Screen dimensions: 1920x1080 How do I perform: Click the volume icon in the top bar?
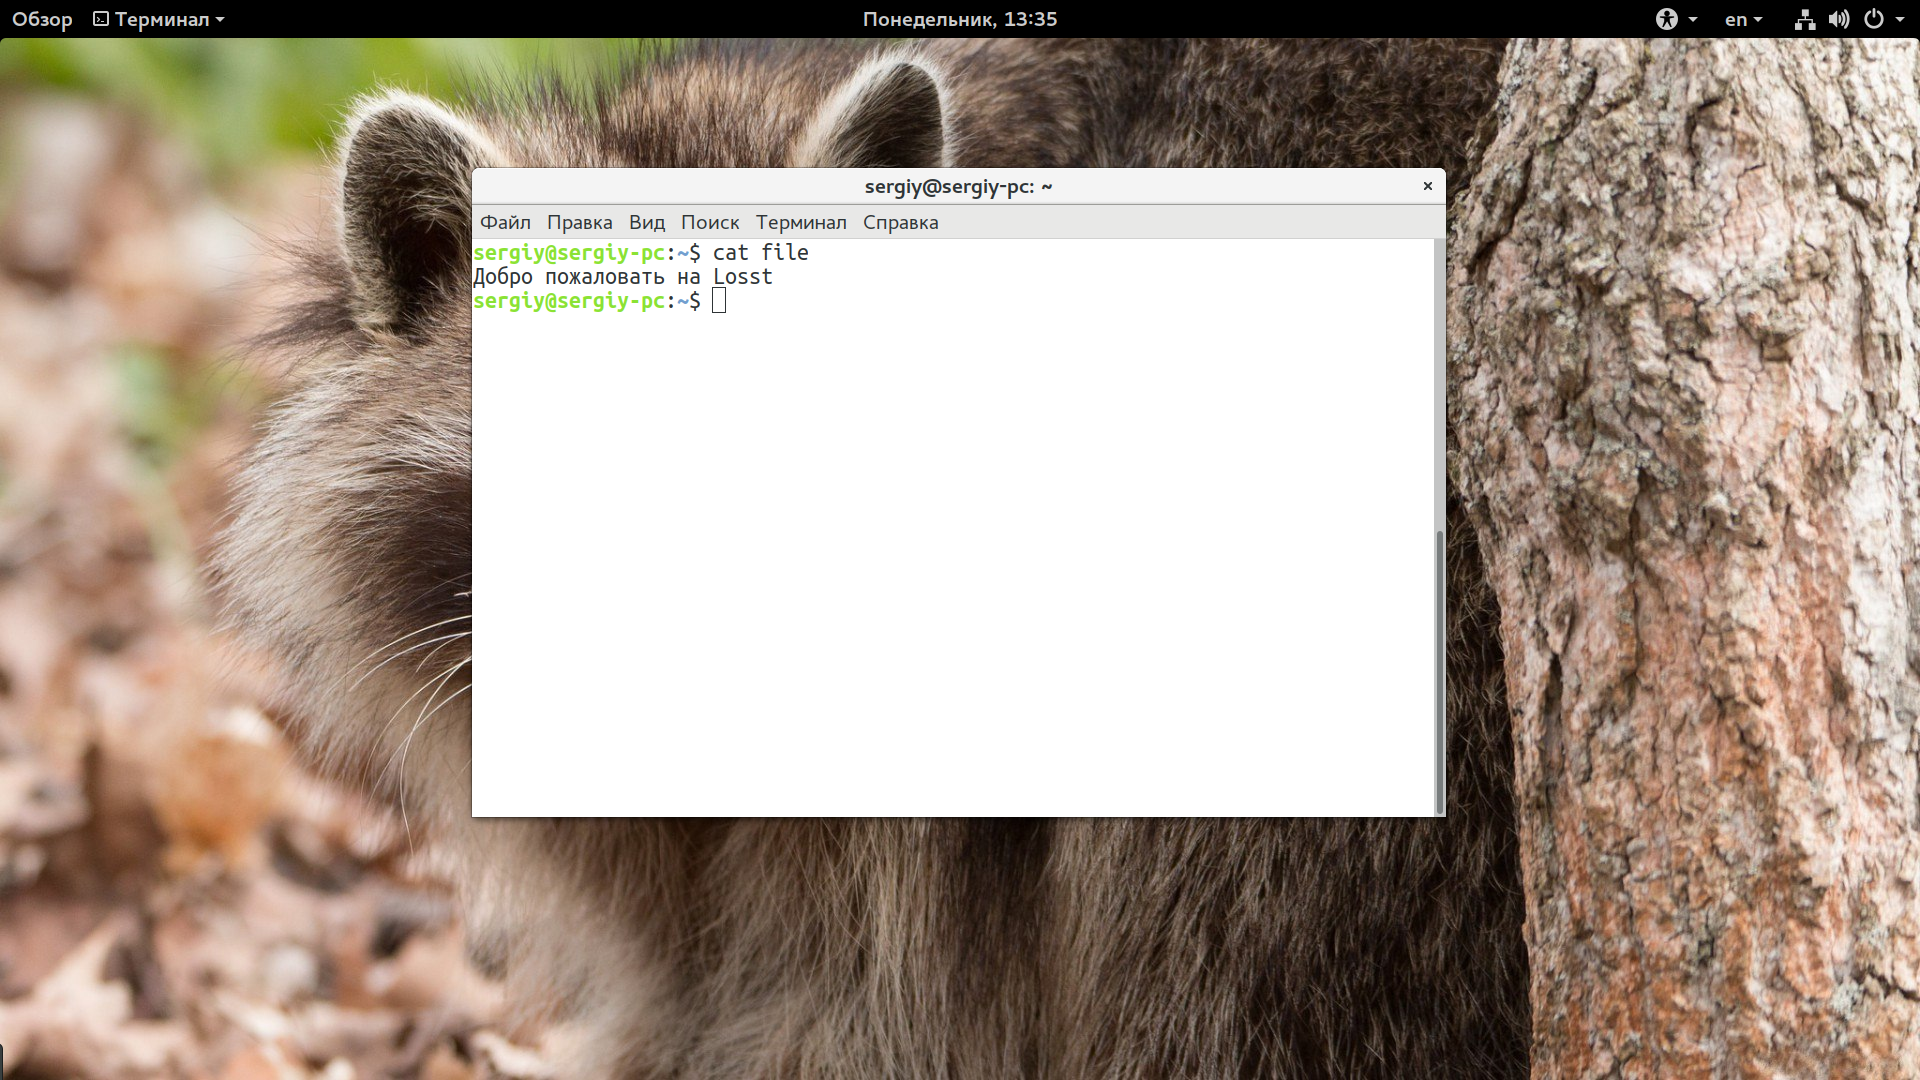pos(1839,19)
